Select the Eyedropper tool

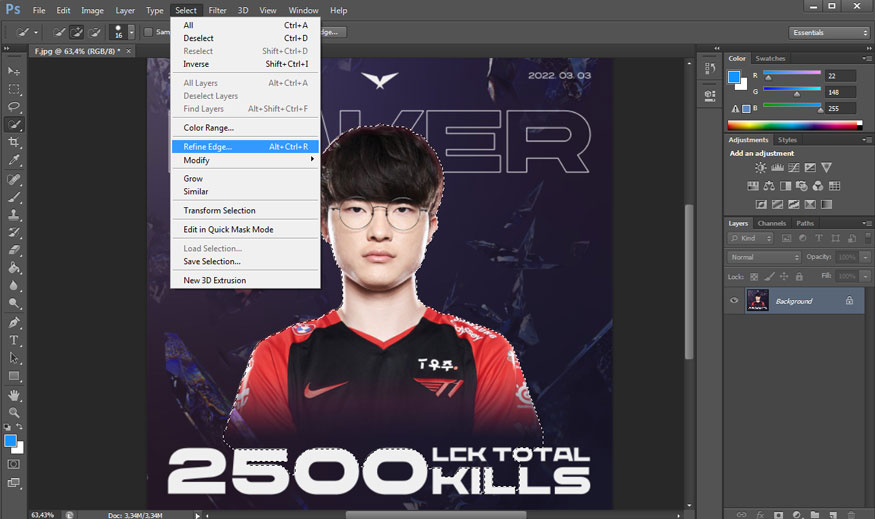pyautogui.click(x=14, y=160)
